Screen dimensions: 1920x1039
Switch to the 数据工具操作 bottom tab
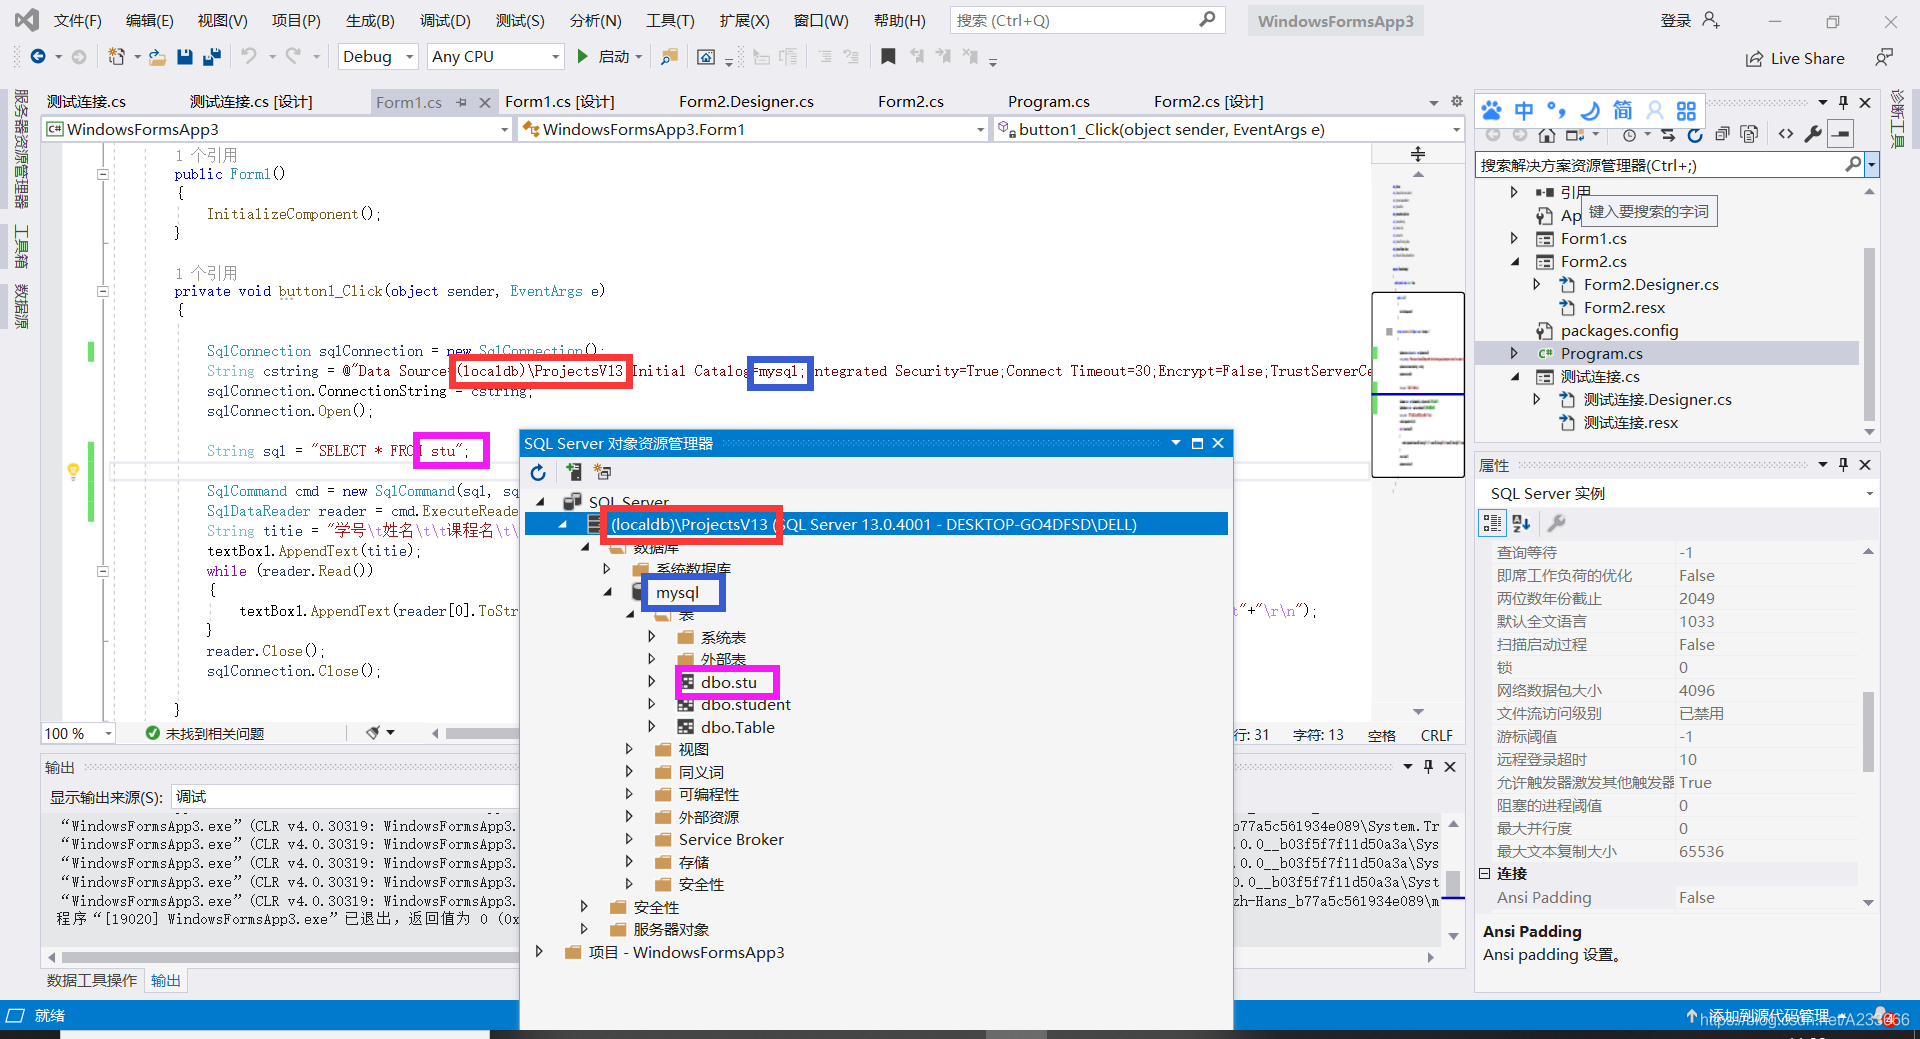[92, 980]
